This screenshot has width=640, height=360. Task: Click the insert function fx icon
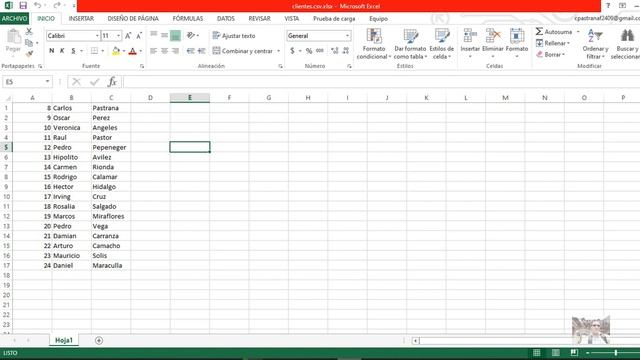[112, 82]
